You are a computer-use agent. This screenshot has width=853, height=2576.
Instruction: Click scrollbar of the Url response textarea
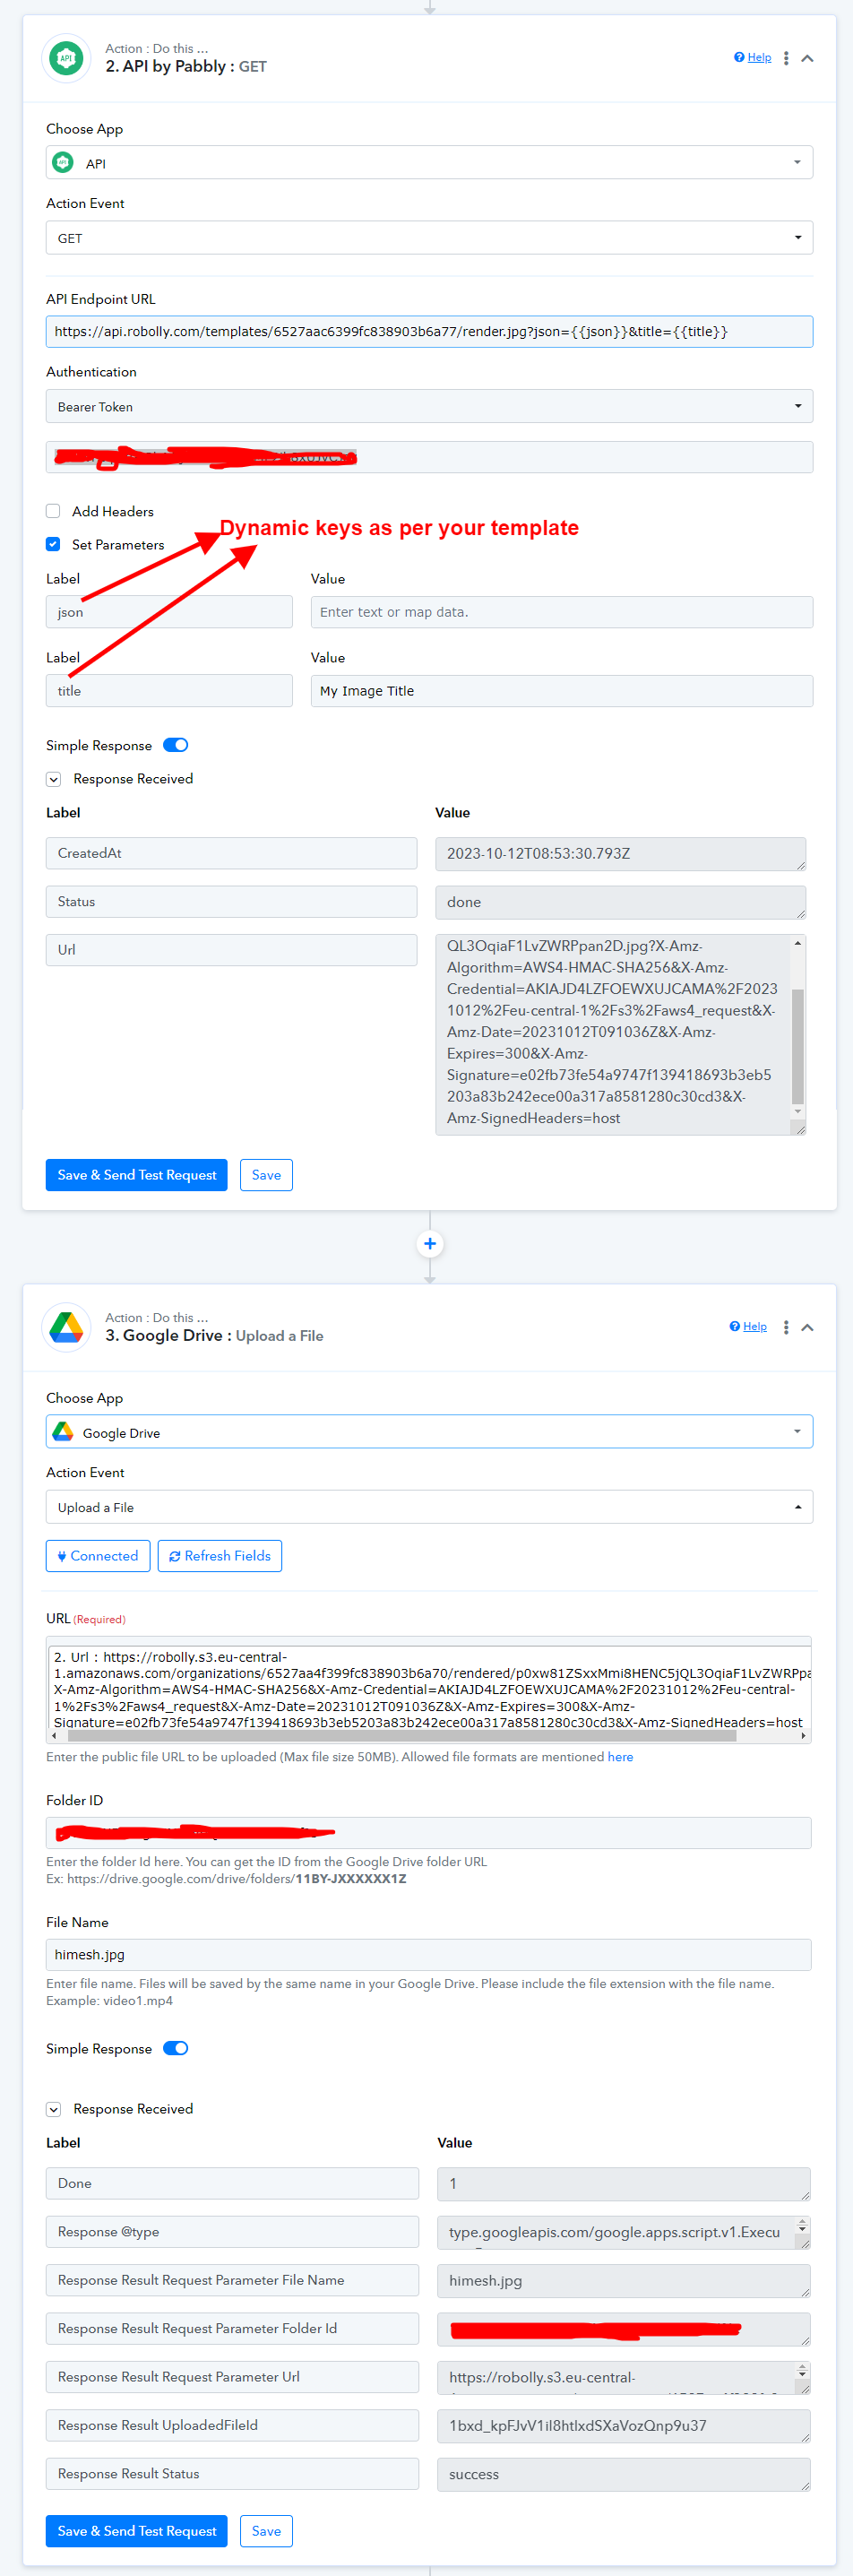coord(798,1045)
